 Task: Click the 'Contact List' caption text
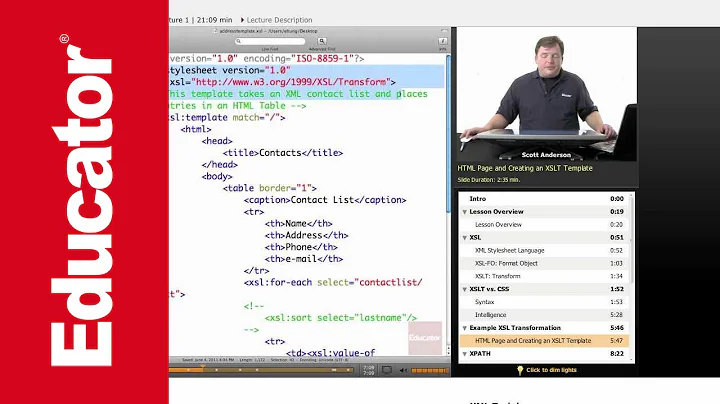point(322,200)
